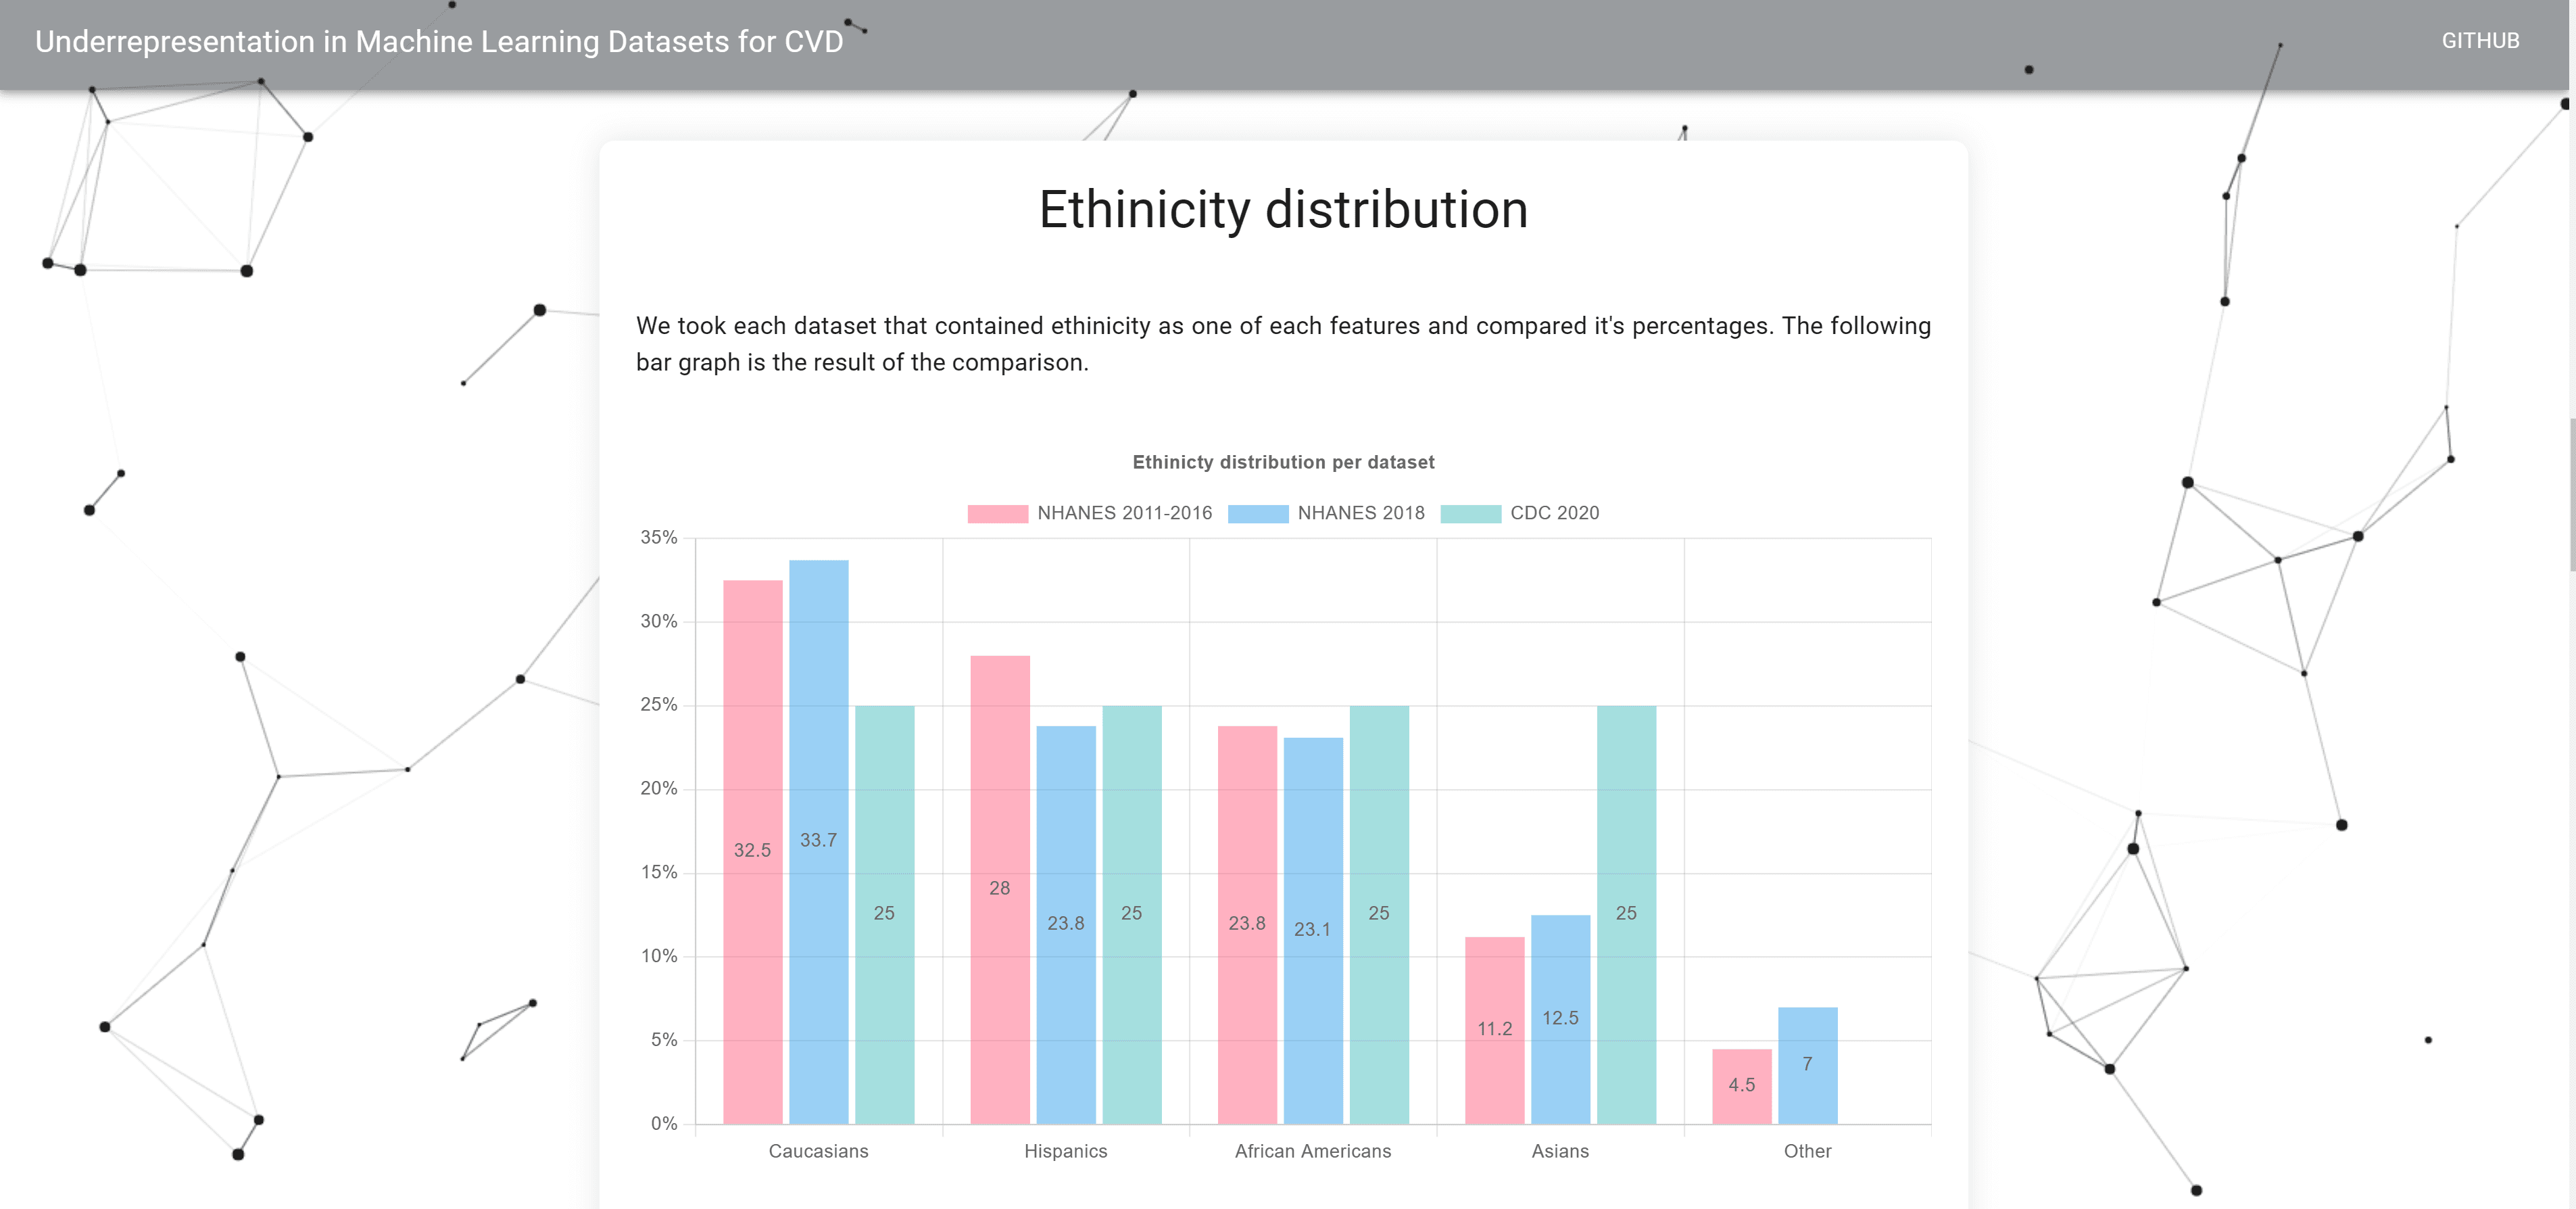The image size is (2576, 1209).
Task: Select the Caucasians blue bar labeled 33.7
Action: tap(818, 842)
